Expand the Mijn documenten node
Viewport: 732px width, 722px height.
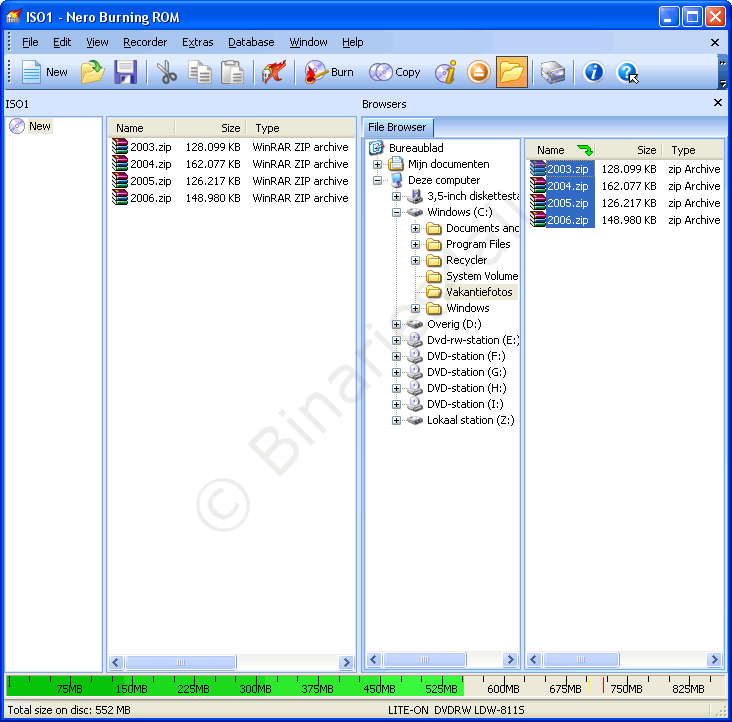(x=377, y=164)
